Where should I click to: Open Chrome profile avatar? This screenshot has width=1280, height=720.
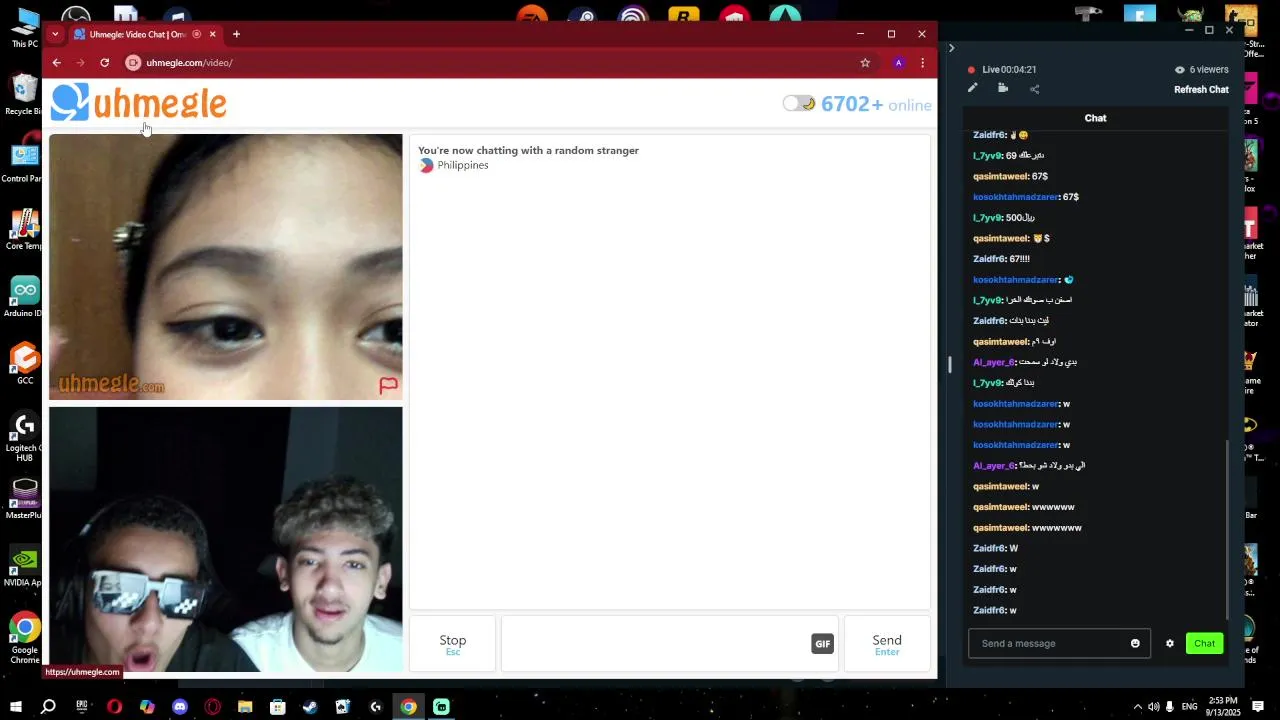[x=898, y=62]
